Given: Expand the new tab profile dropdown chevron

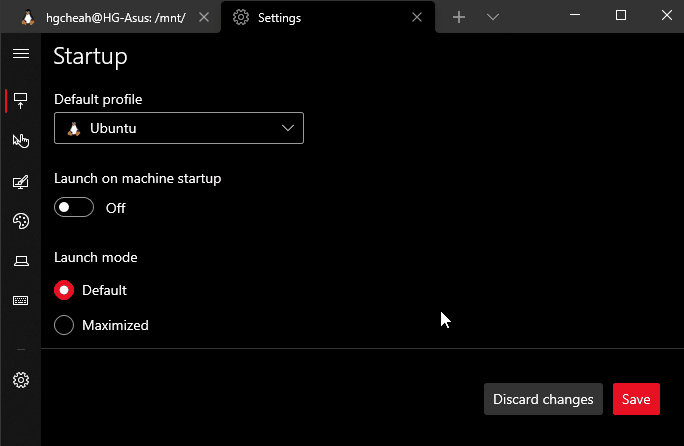Looking at the screenshot, I should coord(493,17).
